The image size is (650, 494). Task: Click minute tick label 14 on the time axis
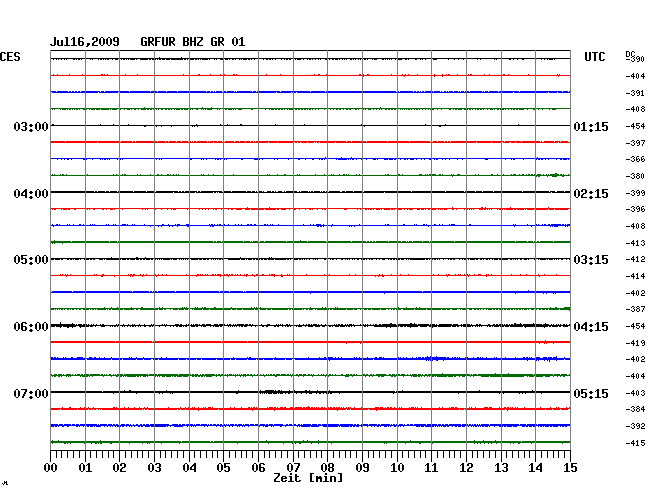coord(535,468)
